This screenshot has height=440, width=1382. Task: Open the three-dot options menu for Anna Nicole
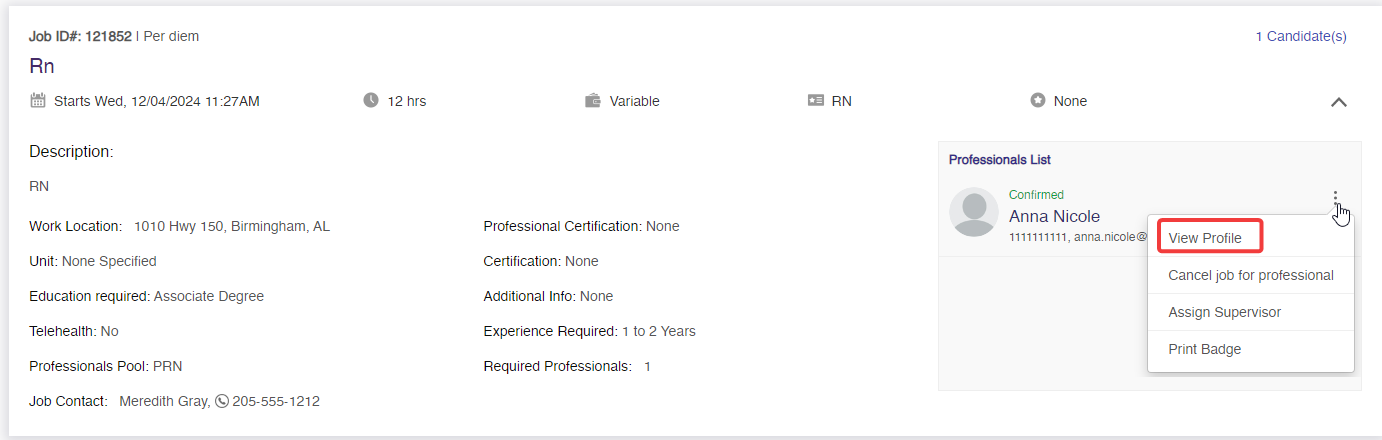tap(1335, 198)
